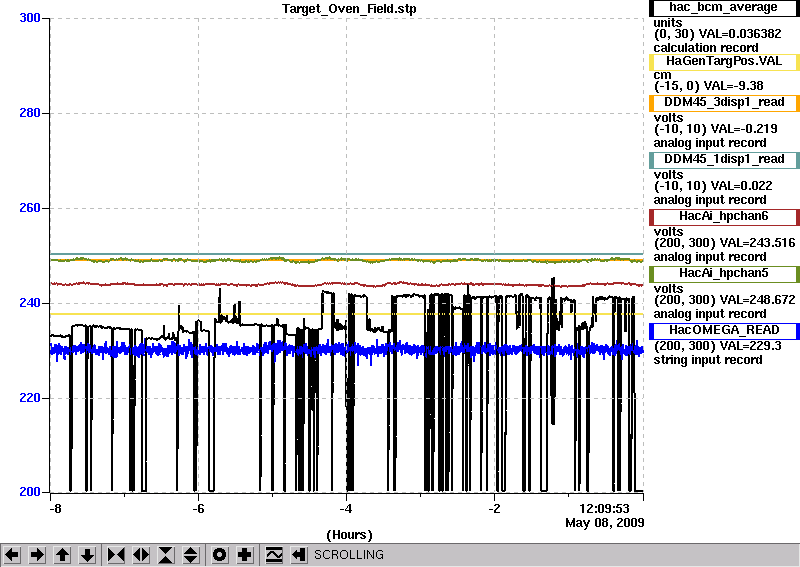Click the pan up arrow button
Screen dimensions: 800x567
pyautogui.click(x=63, y=555)
